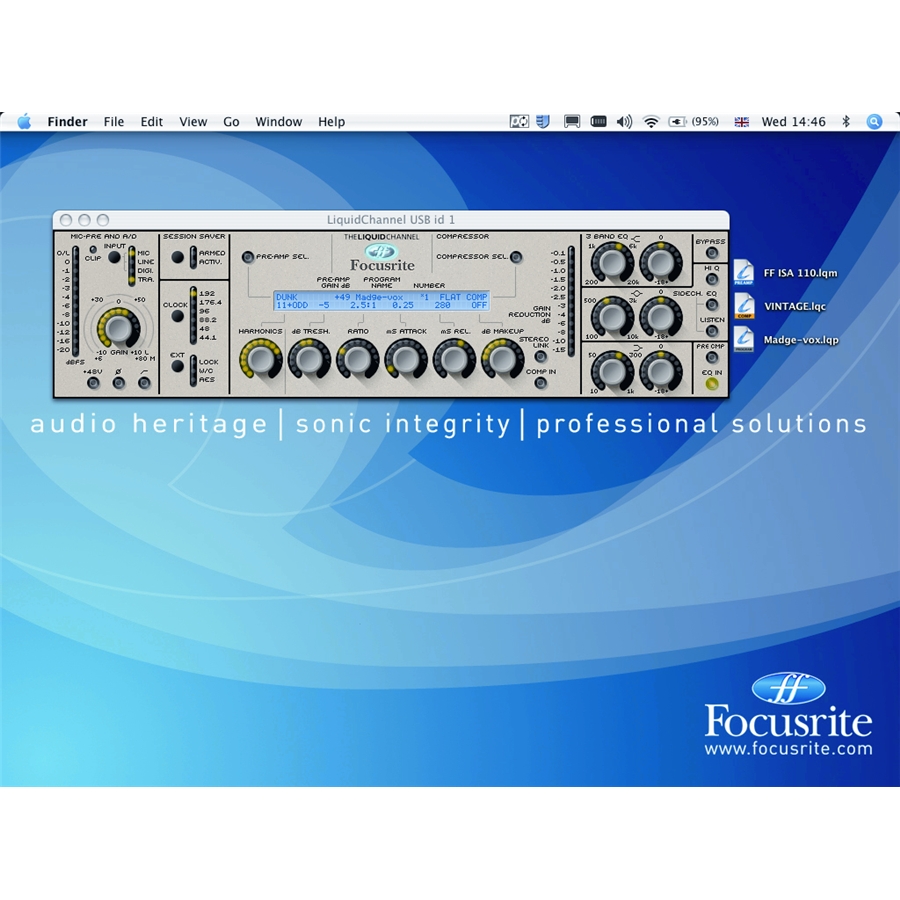Image resolution: width=900 pixels, height=900 pixels.
Task: Click the Harmonics knob
Action: point(261,359)
